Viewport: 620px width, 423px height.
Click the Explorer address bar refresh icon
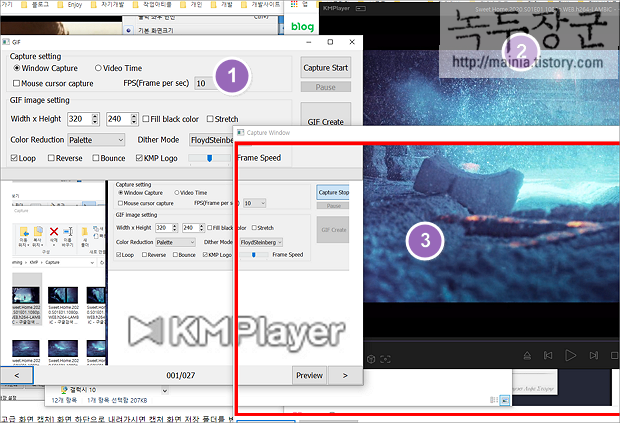102,262
